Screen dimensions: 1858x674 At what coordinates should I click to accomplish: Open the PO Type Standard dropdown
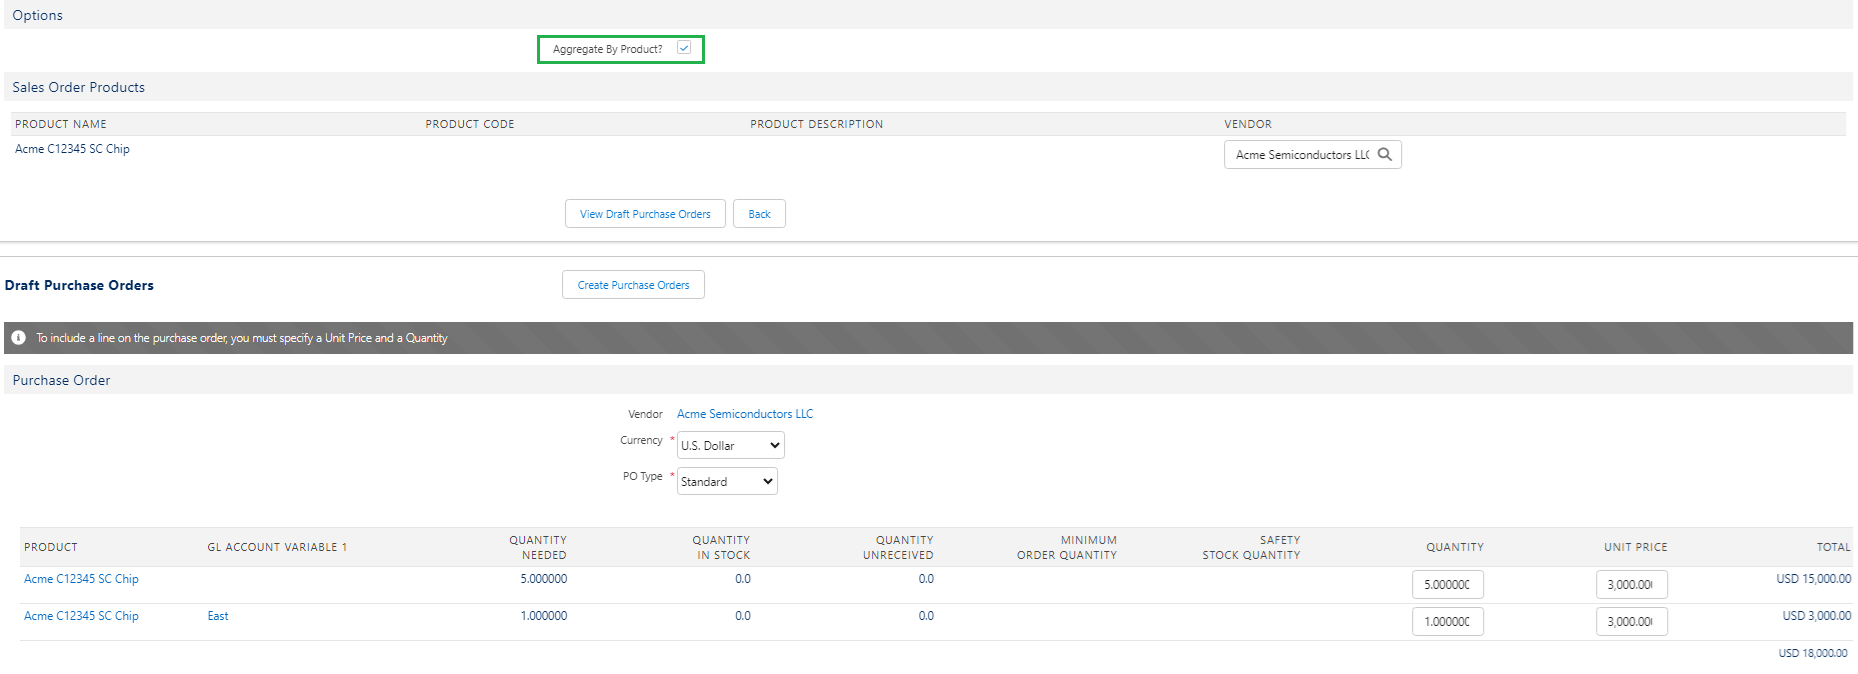[727, 481]
